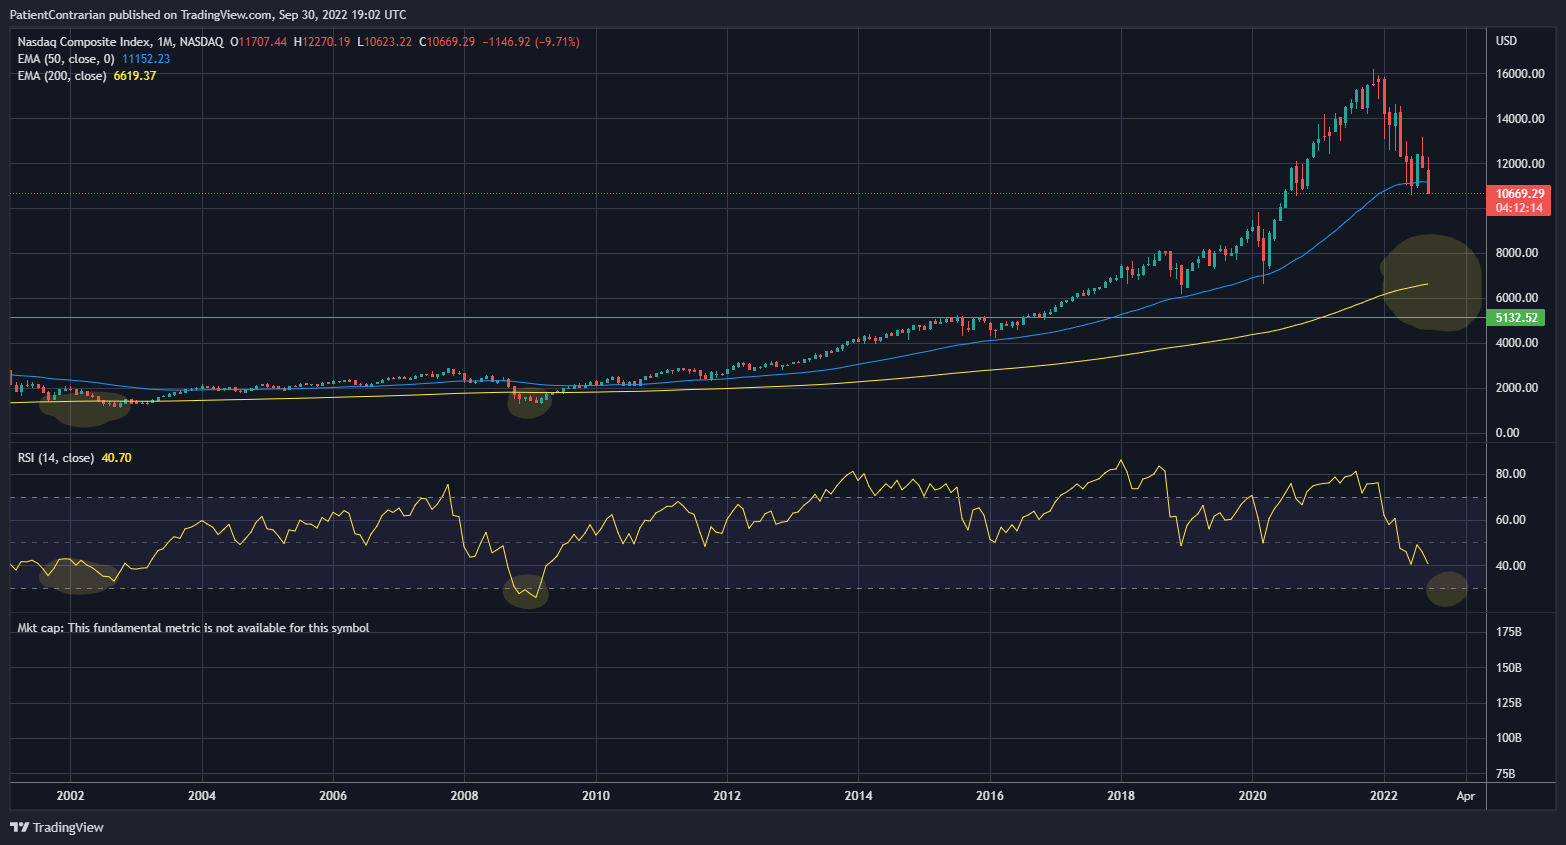Click the Mkt cap not available message
The width and height of the screenshot is (1566, 845).
click(x=193, y=628)
